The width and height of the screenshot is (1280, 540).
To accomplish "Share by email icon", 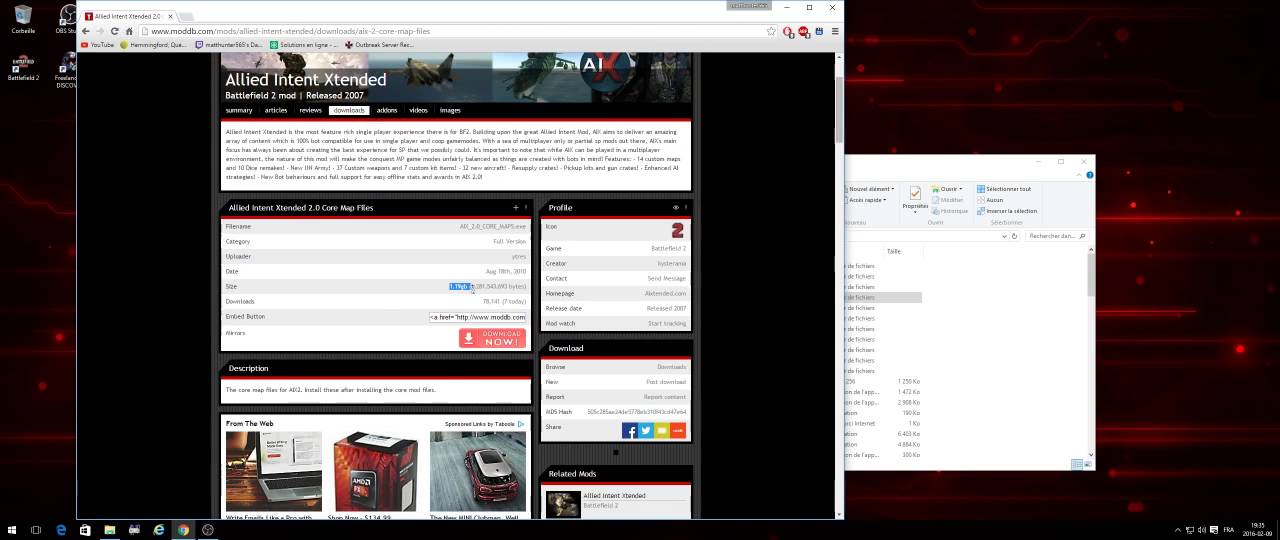I will coord(662,430).
